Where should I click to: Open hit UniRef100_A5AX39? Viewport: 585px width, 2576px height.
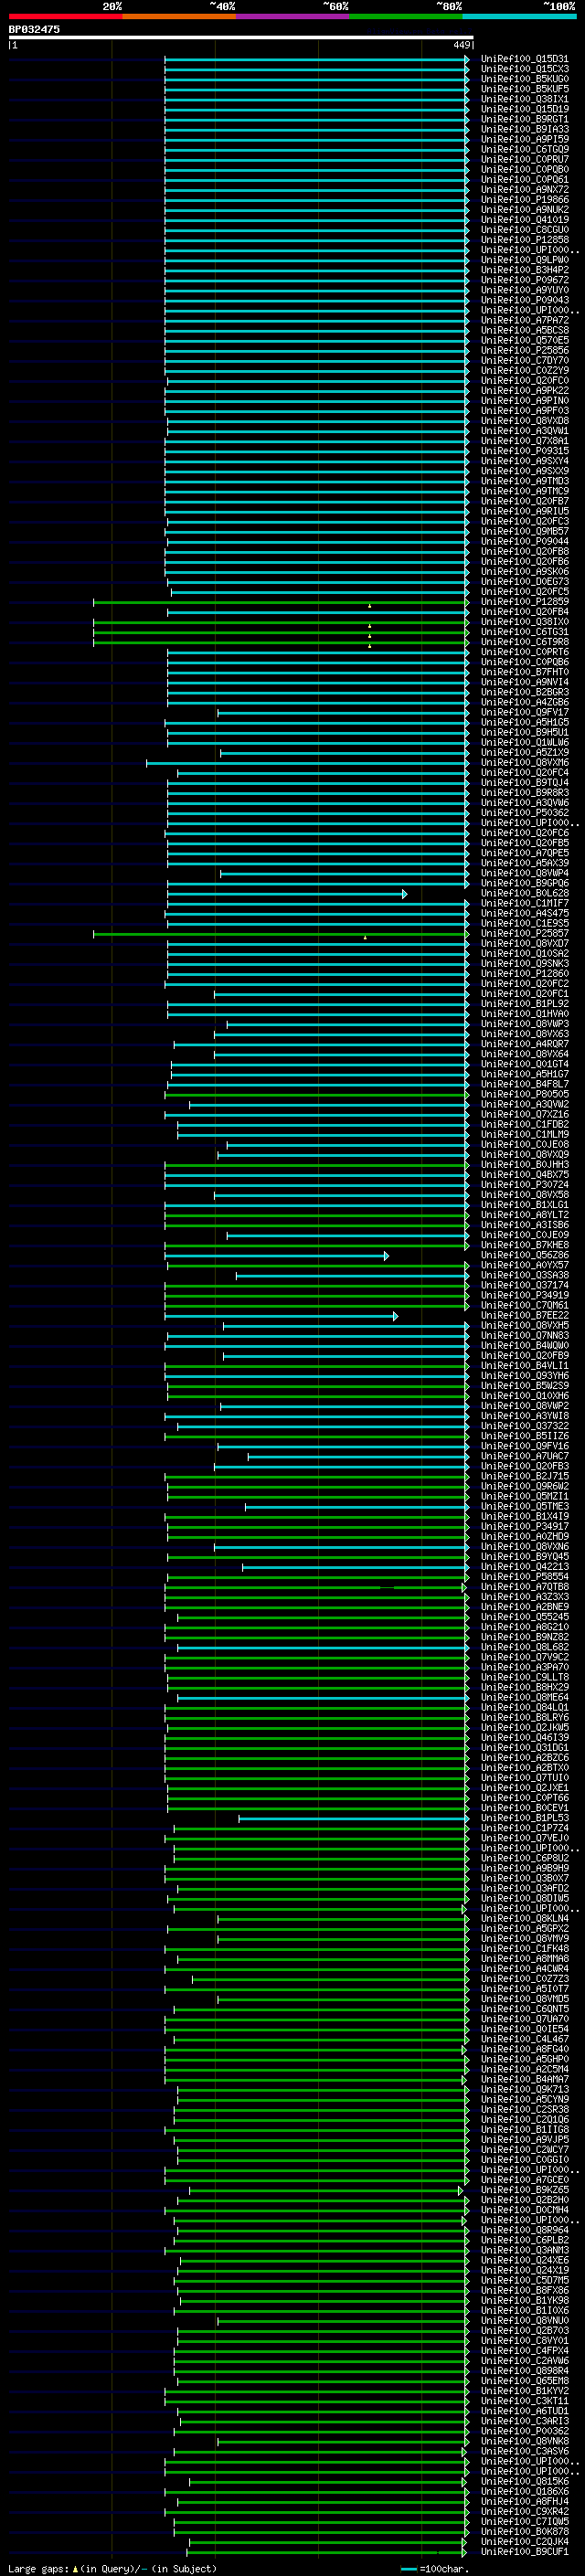click(525, 864)
